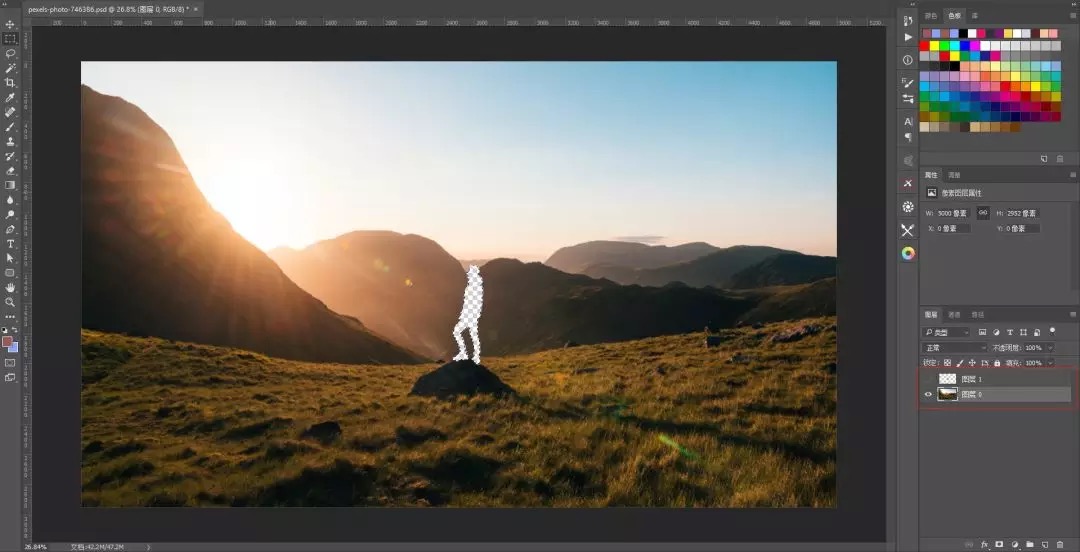
Task: Toggle lock all on the layer
Action: pyautogui.click(x=997, y=362)
